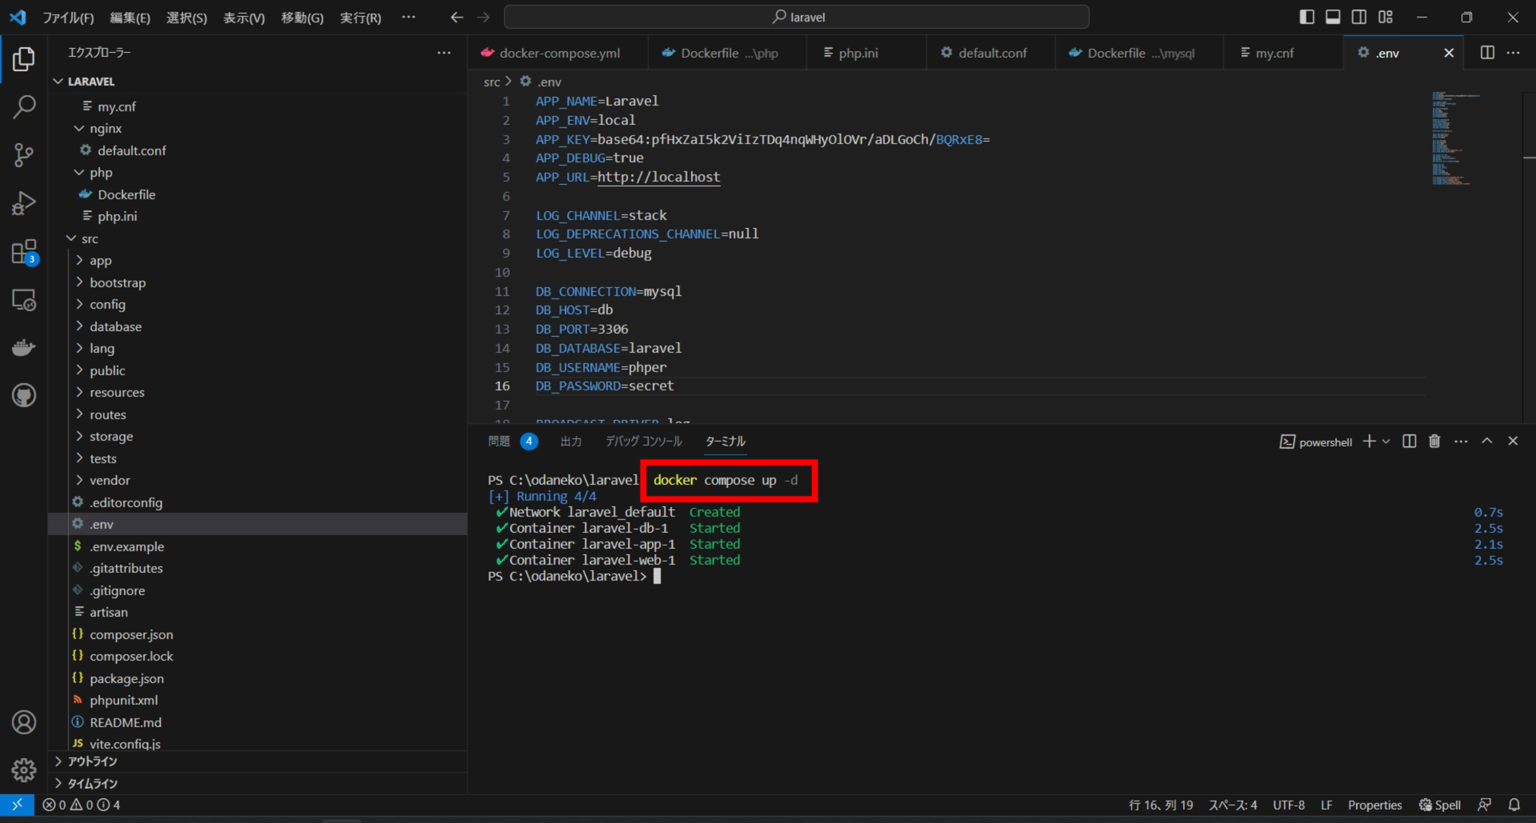This screenshot has height=823, width=1536.
Task: Kill the terminal using the trash icon
Action: point(1434,441)
